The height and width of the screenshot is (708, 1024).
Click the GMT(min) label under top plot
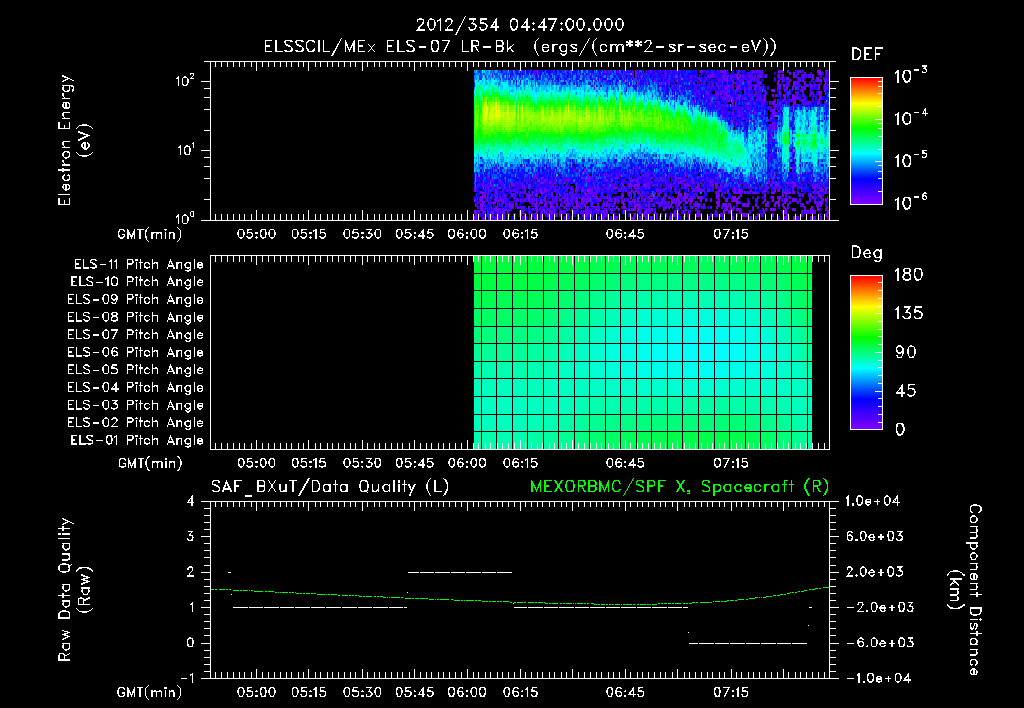(150, 234)
